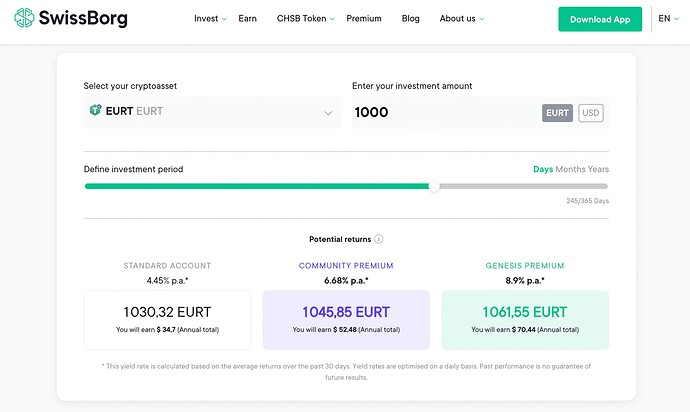Set investment period unit to Years
The width and height of the screenshot is (690, 412).
coord(598,169)
